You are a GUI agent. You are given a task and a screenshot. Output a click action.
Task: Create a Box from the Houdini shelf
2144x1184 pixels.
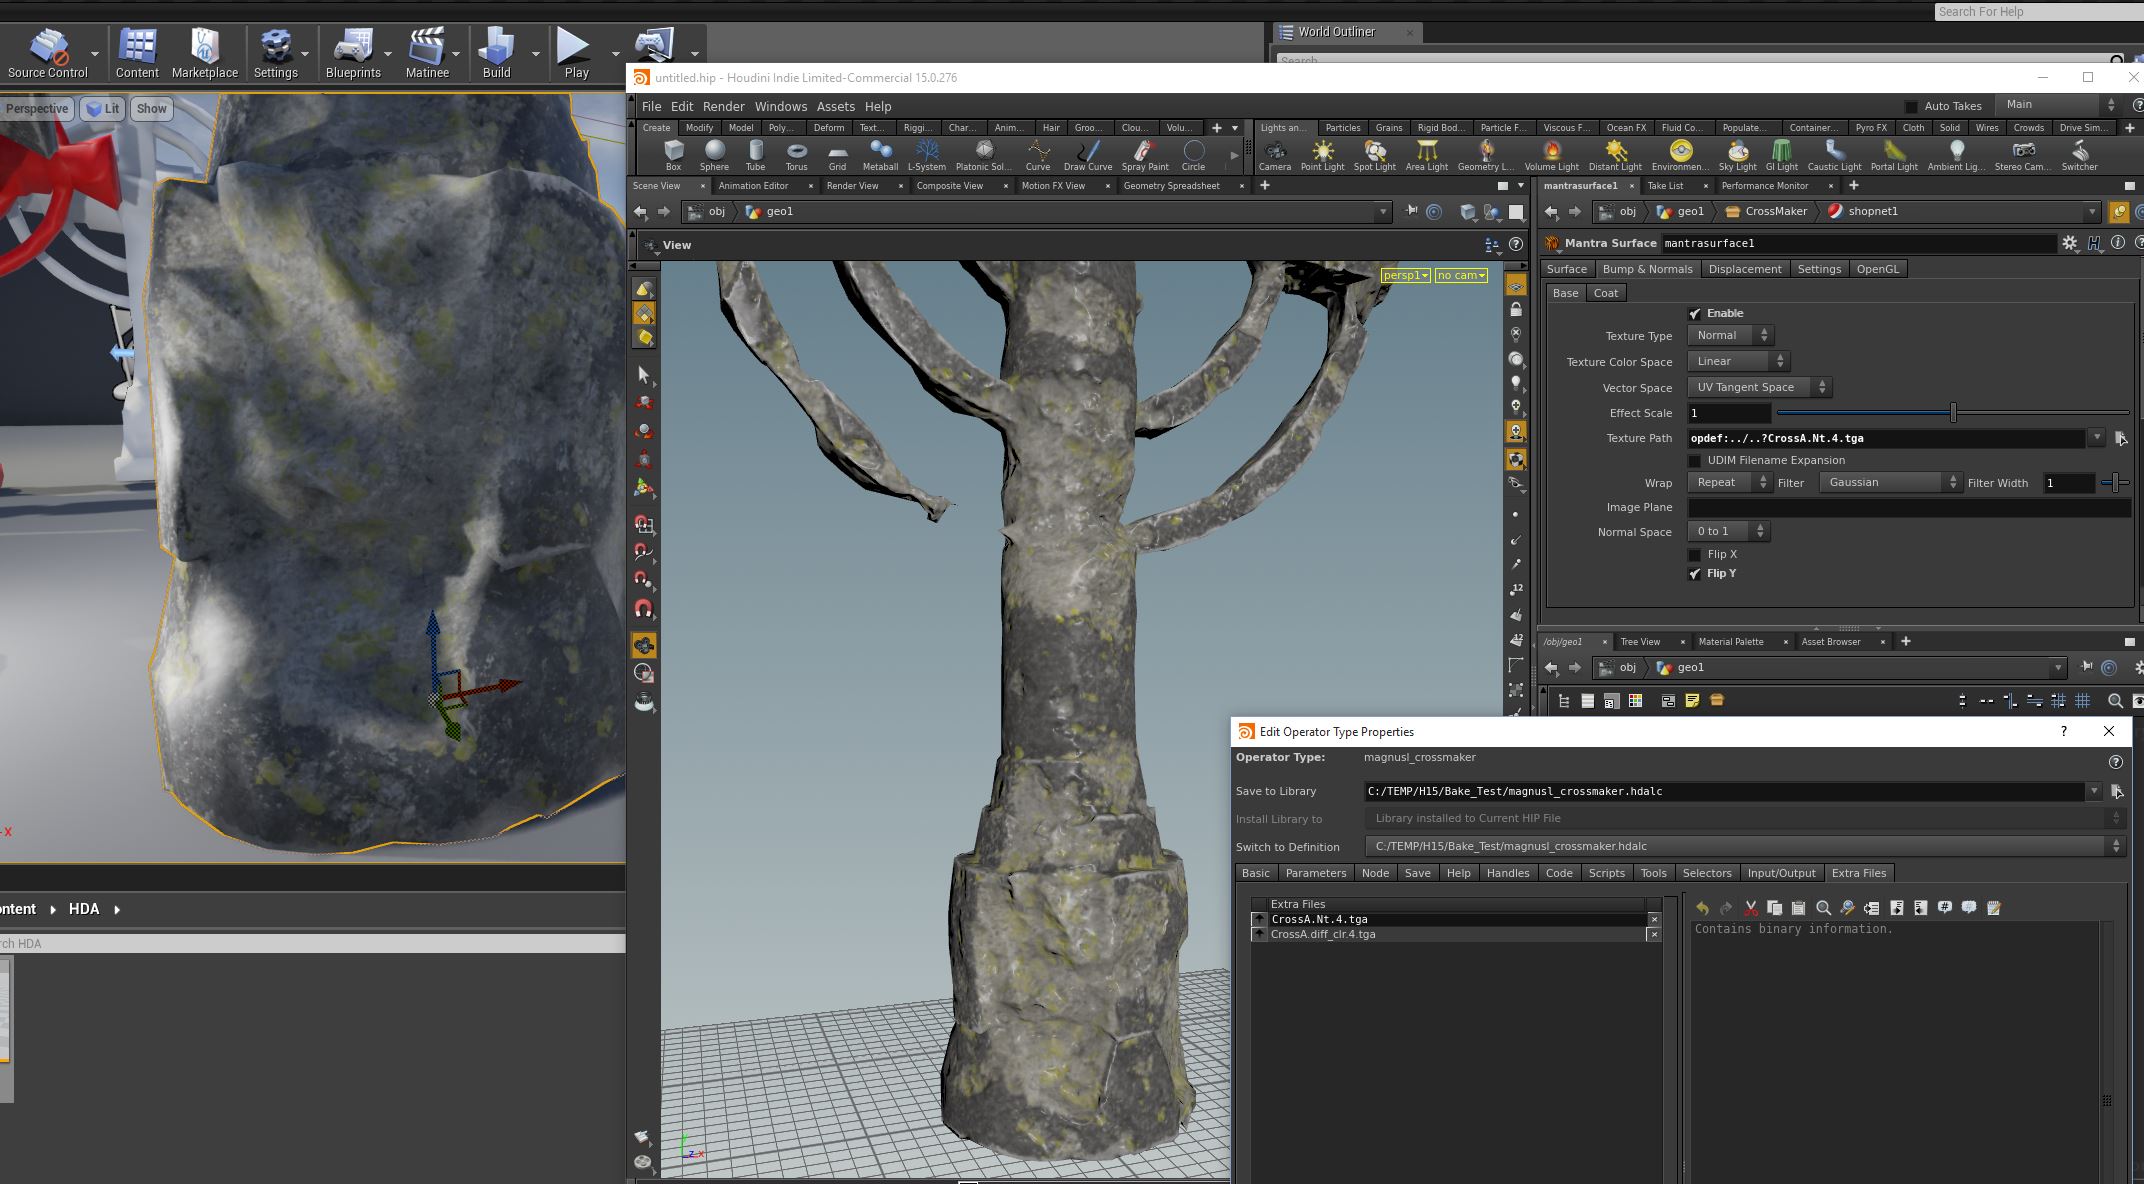pyautogui.click(x=673, y=155)
